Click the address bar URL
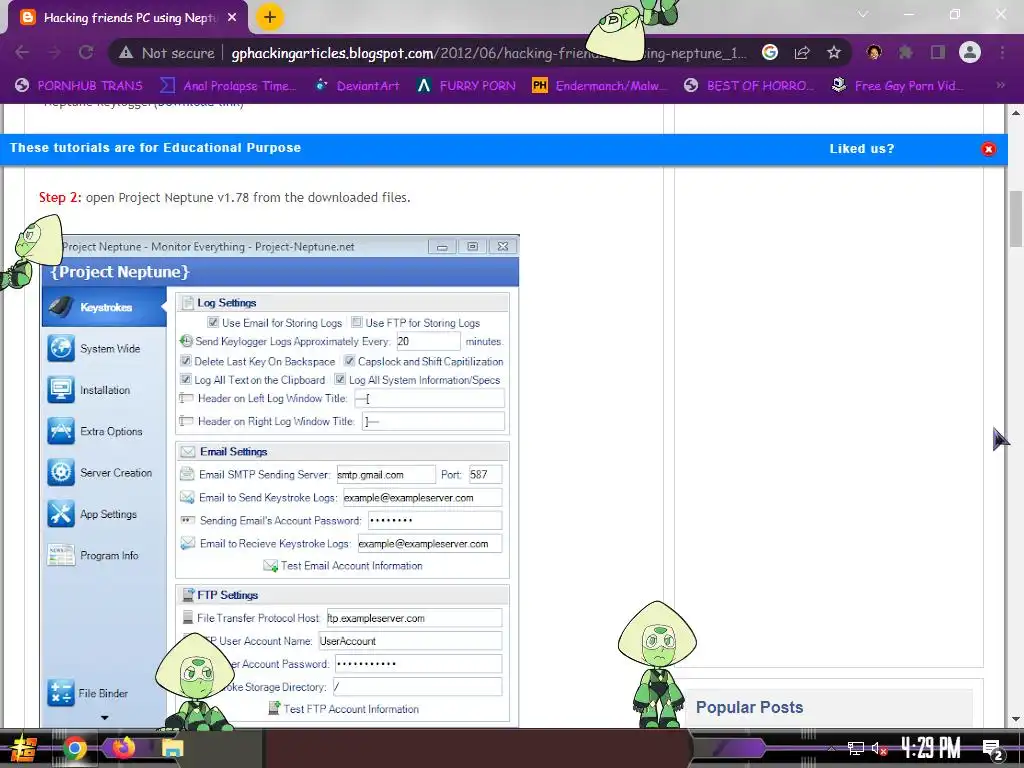 488,53
